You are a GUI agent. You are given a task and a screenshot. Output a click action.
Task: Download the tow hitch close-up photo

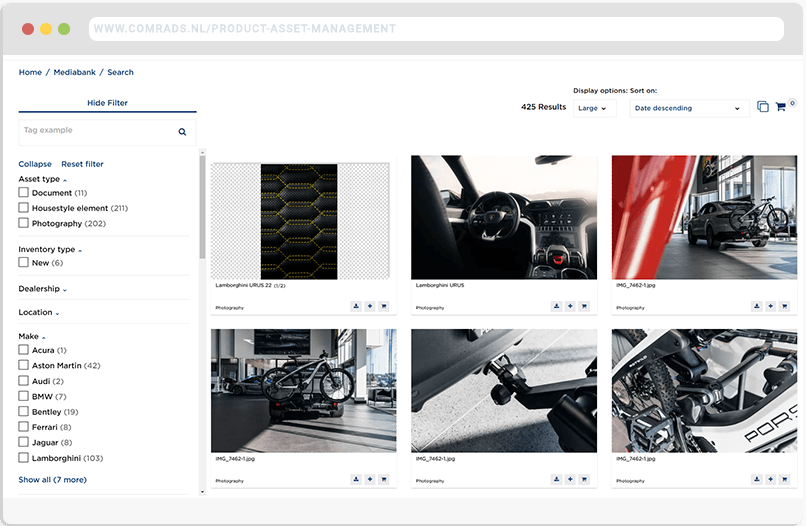pos(556,480)
